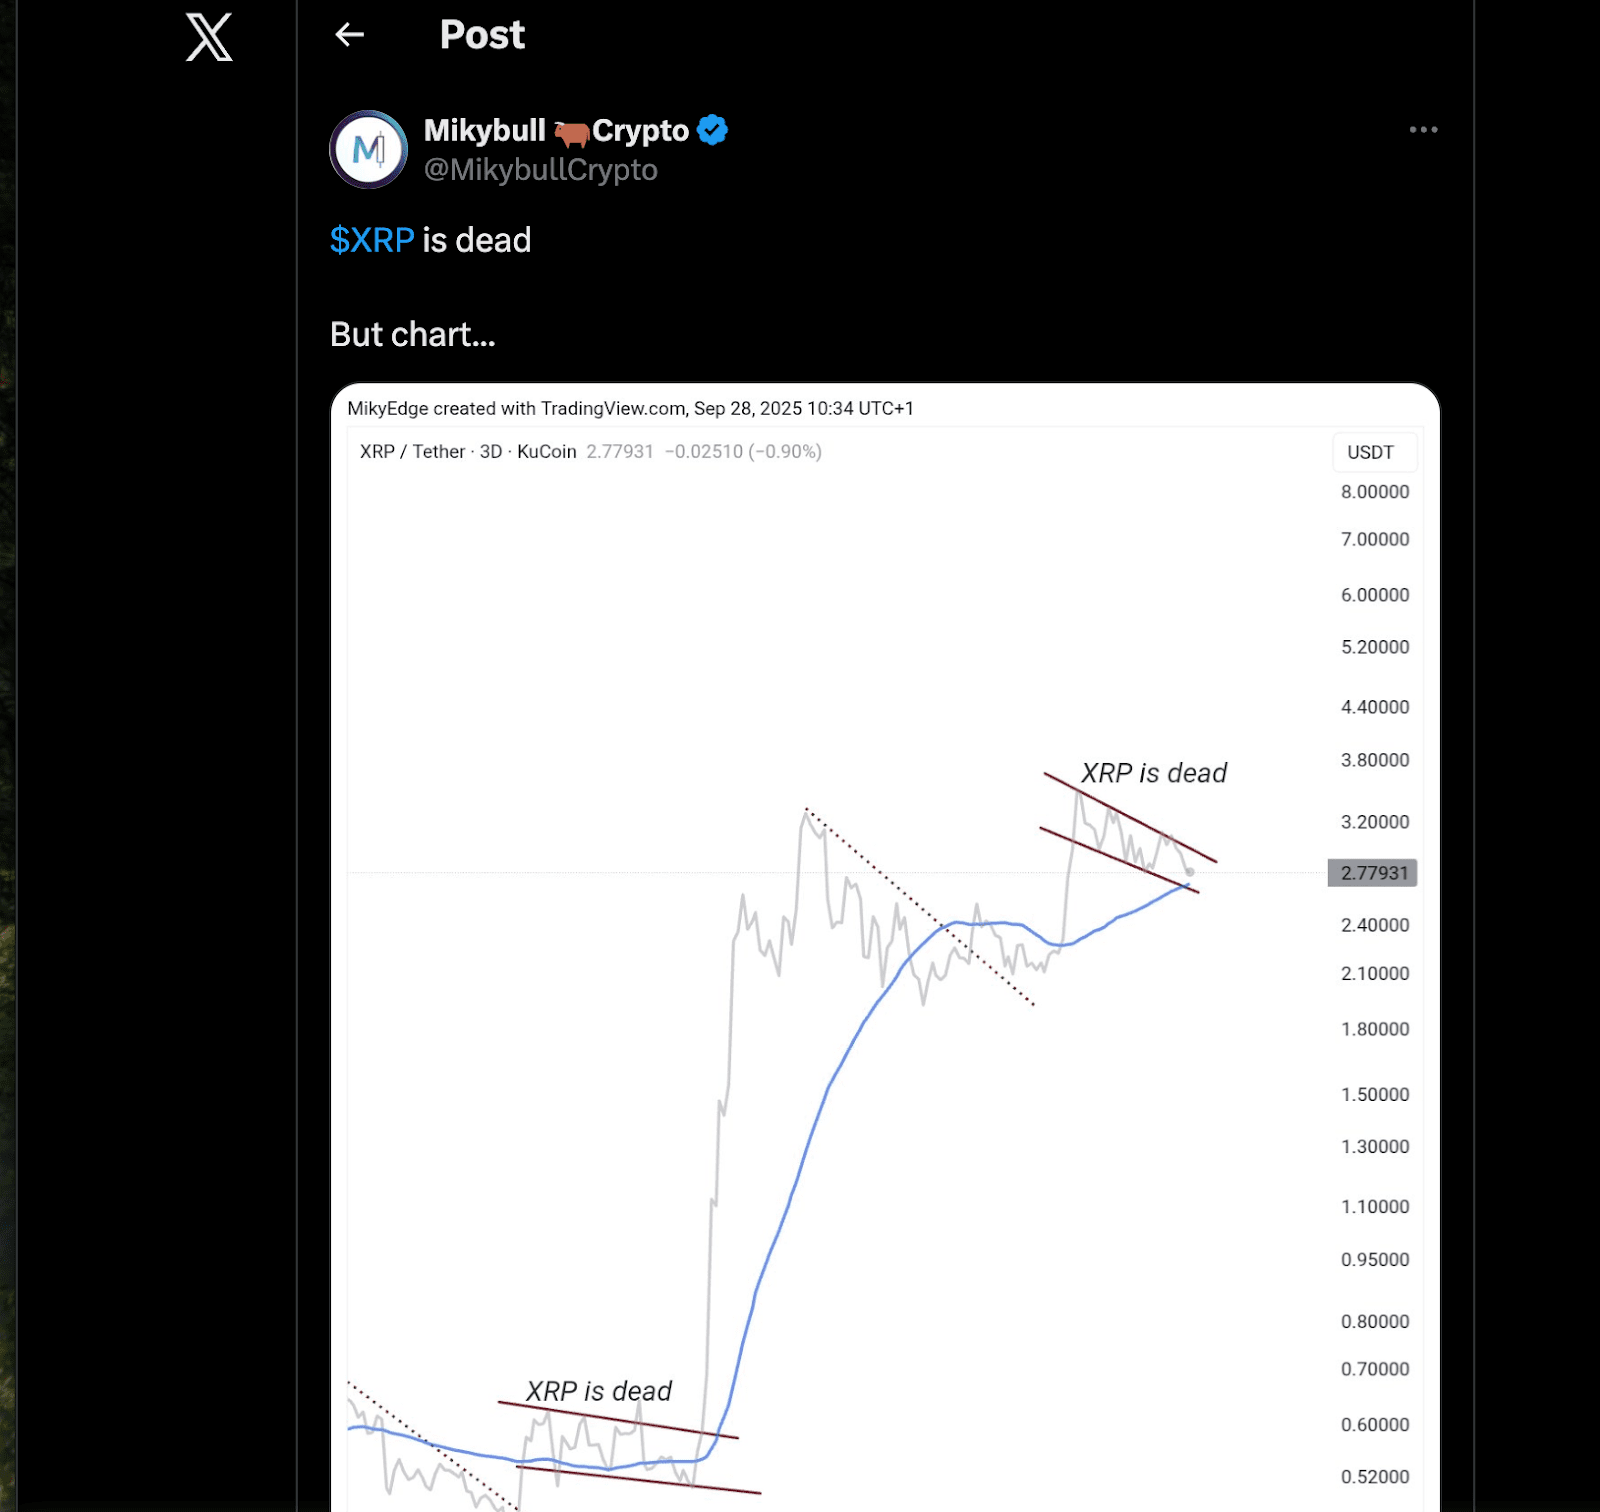Click the 8.00000 price axis label
Screen dimensions: 1600x1512
(x=1374, y=492)
